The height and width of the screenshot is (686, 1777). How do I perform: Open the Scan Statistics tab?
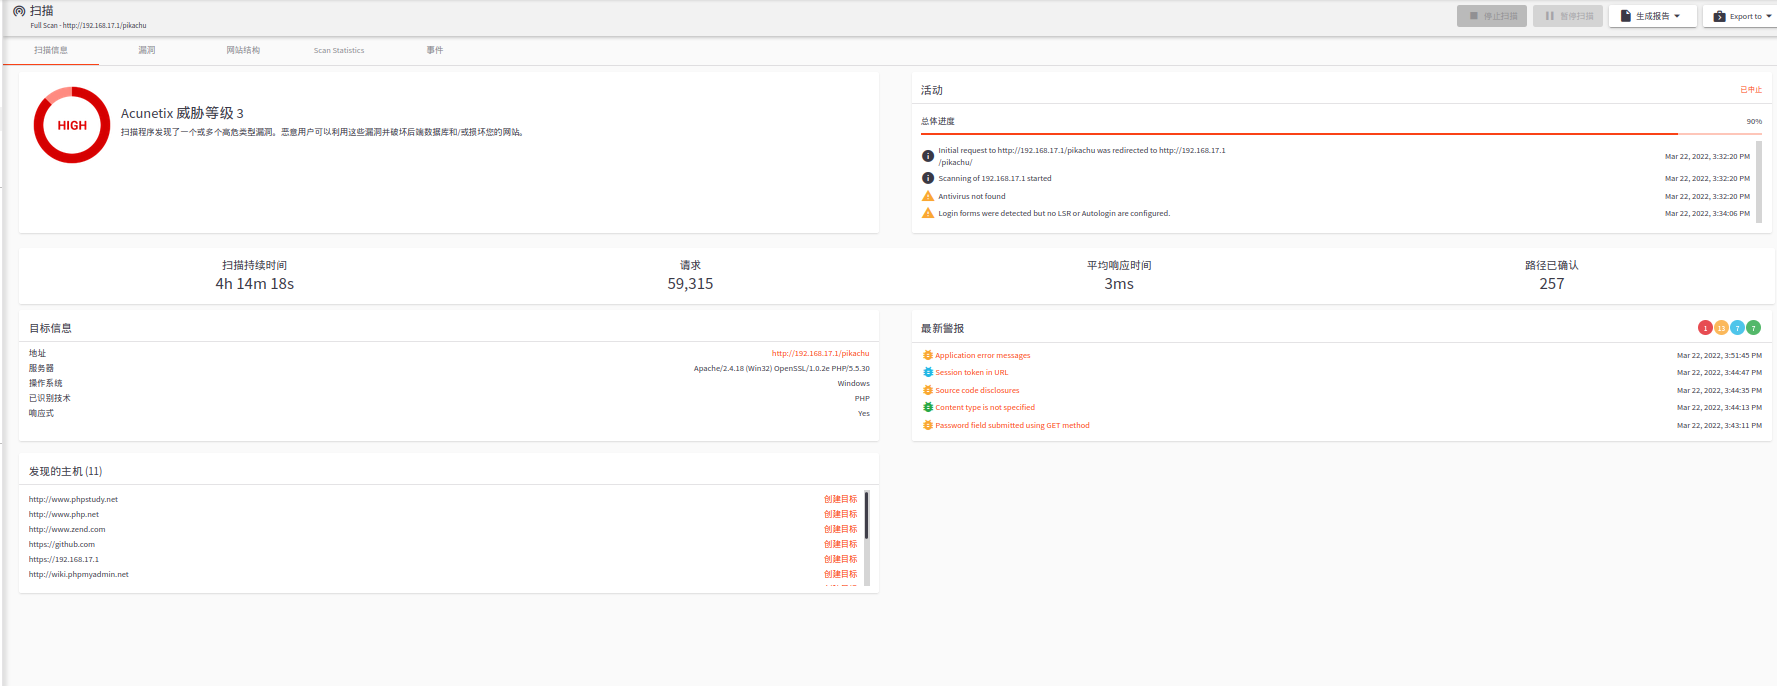339,50
